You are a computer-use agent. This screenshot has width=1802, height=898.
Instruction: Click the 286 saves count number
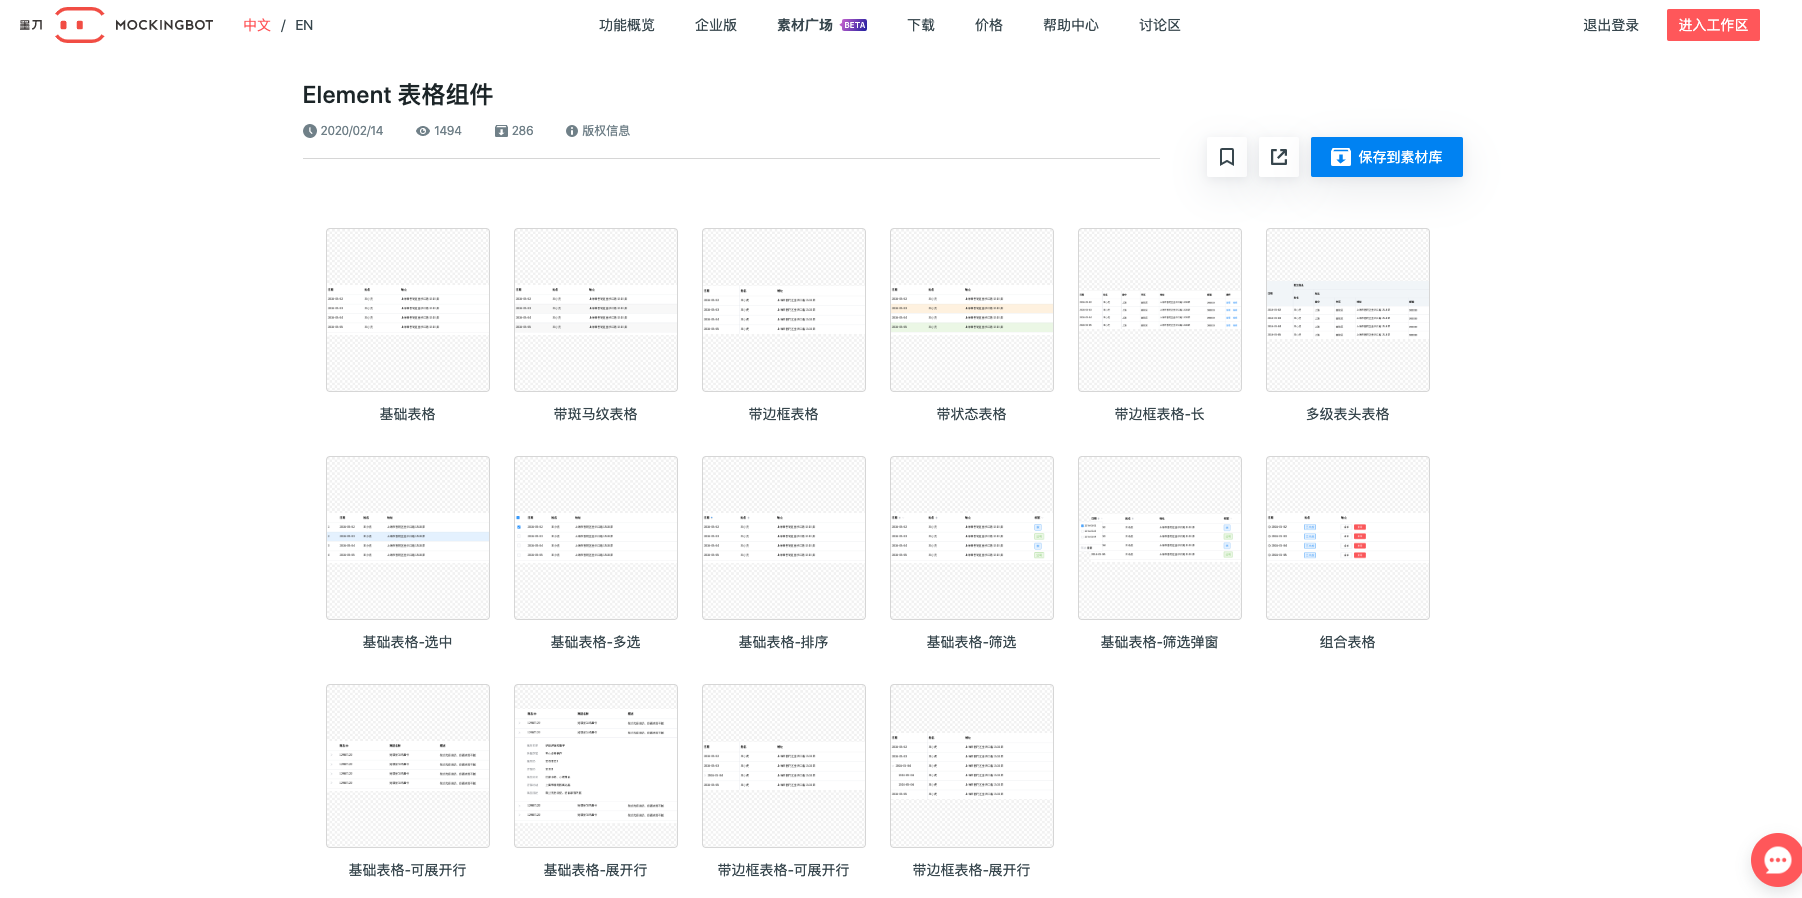pos(523,131)
